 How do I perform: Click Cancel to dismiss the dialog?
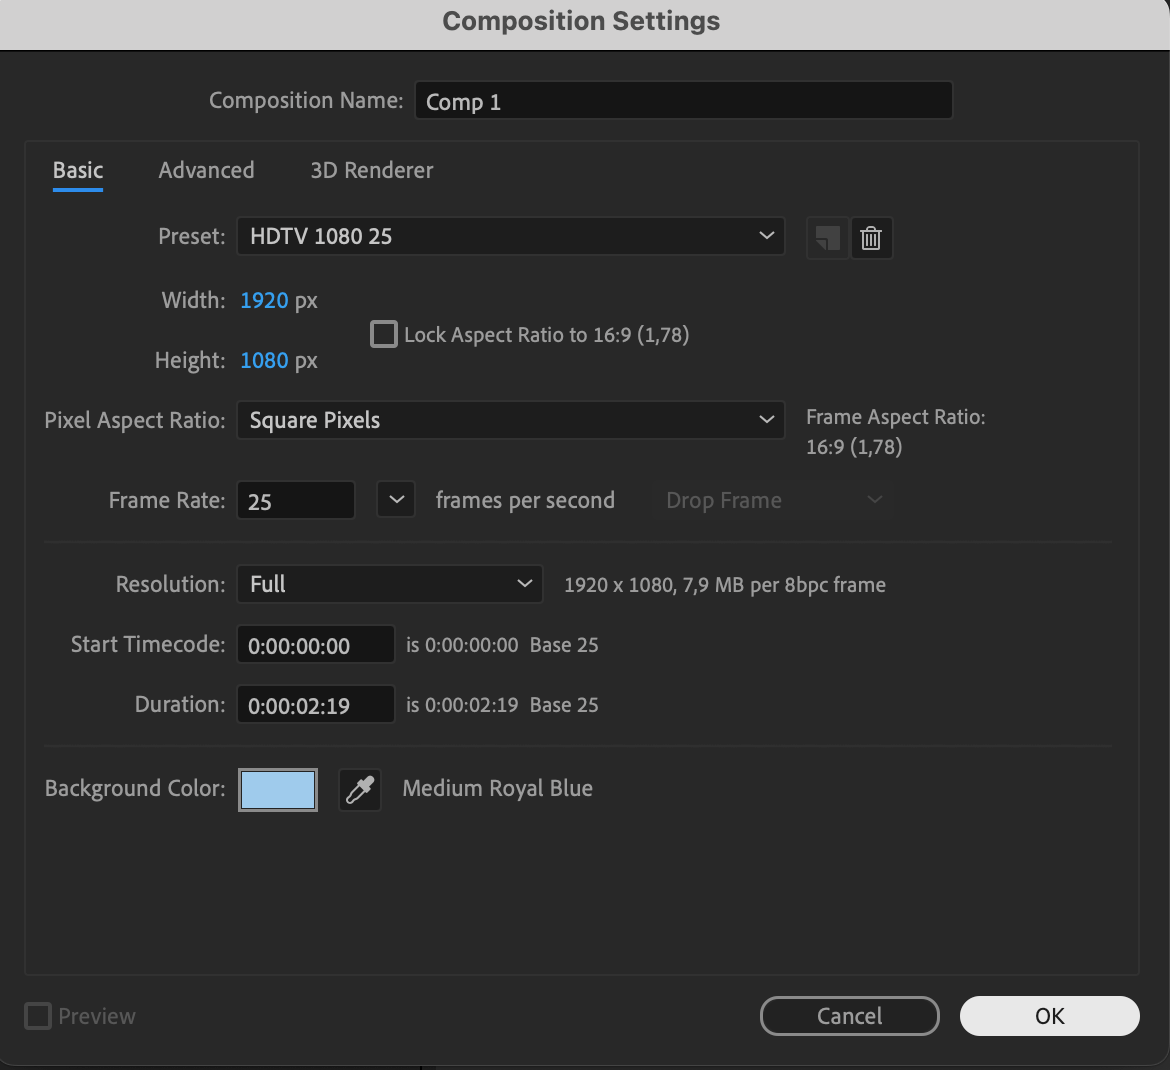pyautogui.click(x=849, y=1015)
